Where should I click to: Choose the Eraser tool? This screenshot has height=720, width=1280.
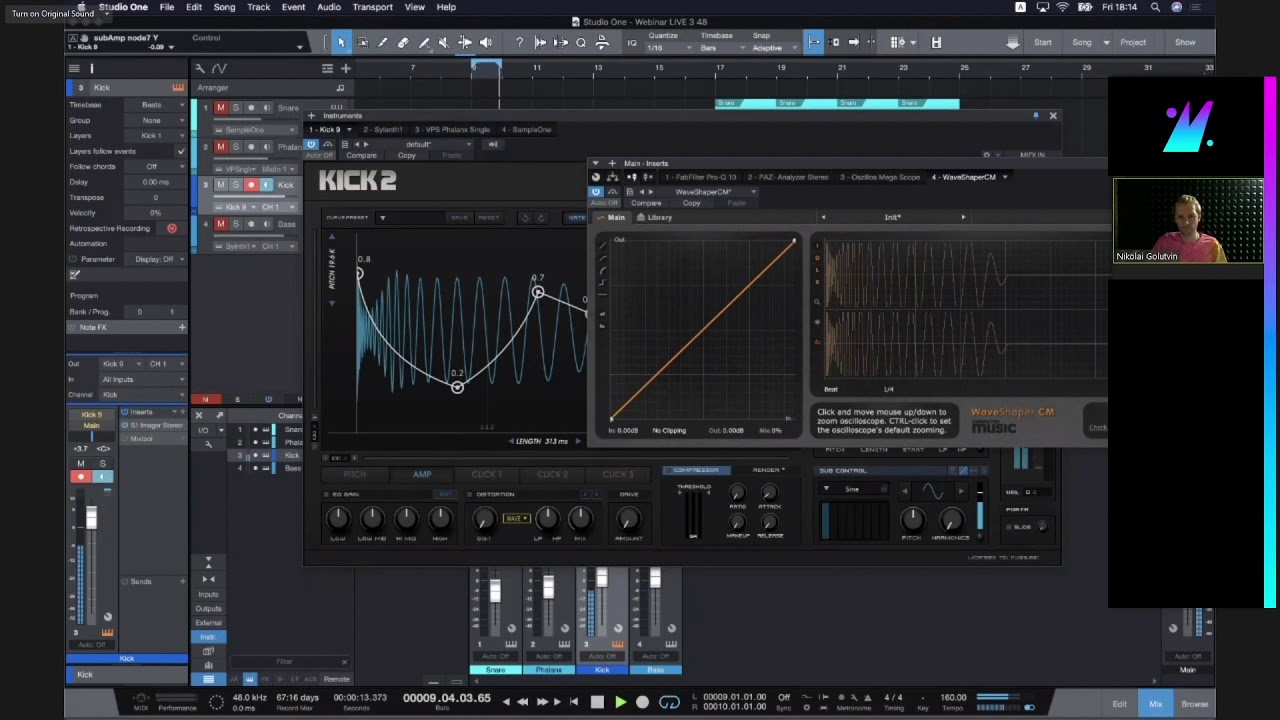tap(403, 42)
